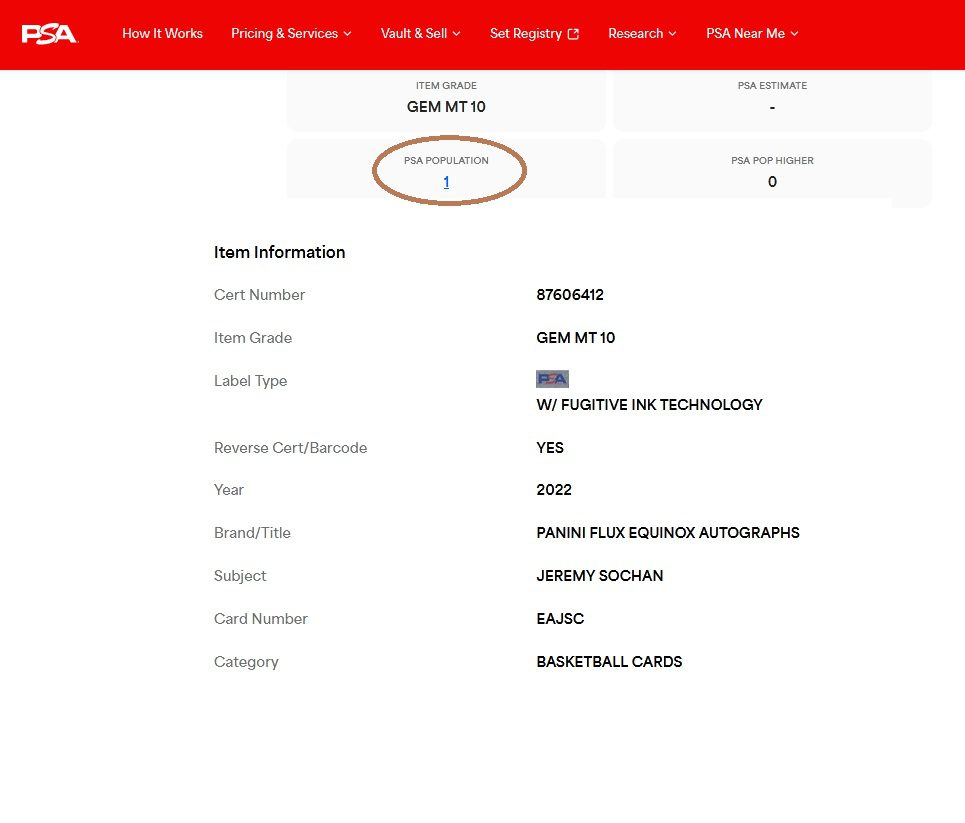
Task: Click the PSA Pop Higher value
Action: (772, 182)
